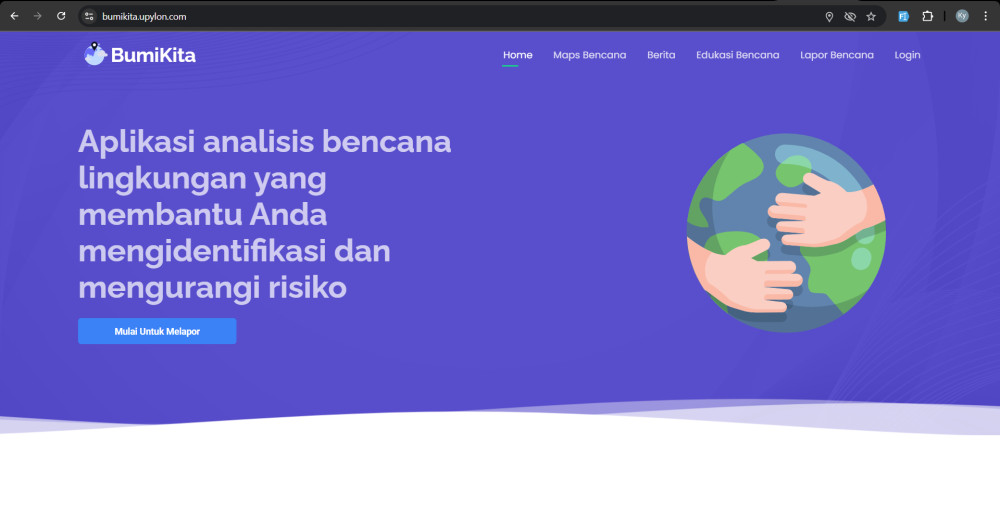The height and width of the screenshot is (506, 1000).
Task: Open the Extensions puzzle piece menu
Action: point(927,16)
